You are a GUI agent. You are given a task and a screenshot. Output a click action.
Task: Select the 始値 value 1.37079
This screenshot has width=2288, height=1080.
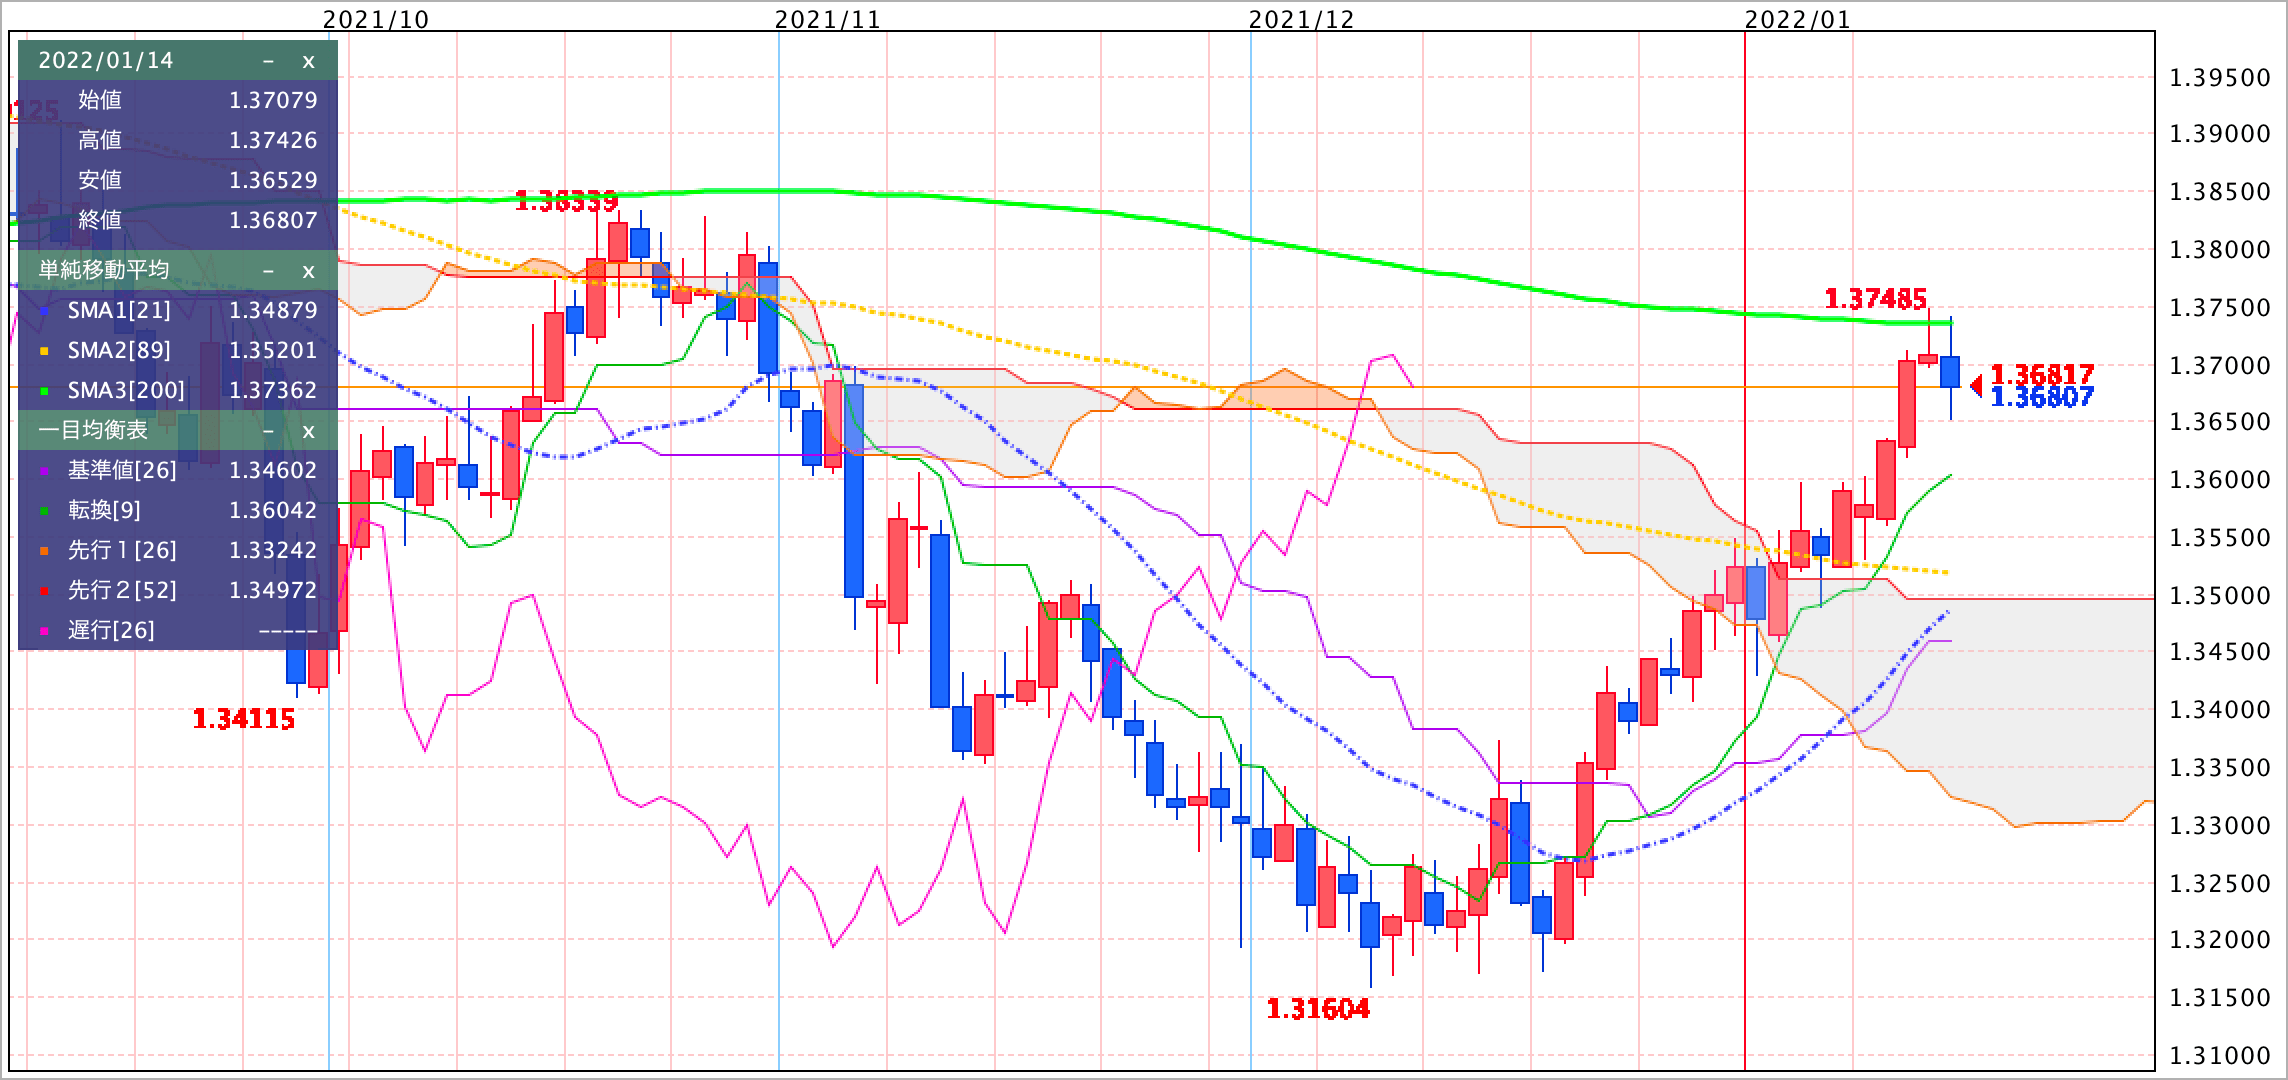pos(273,100)
